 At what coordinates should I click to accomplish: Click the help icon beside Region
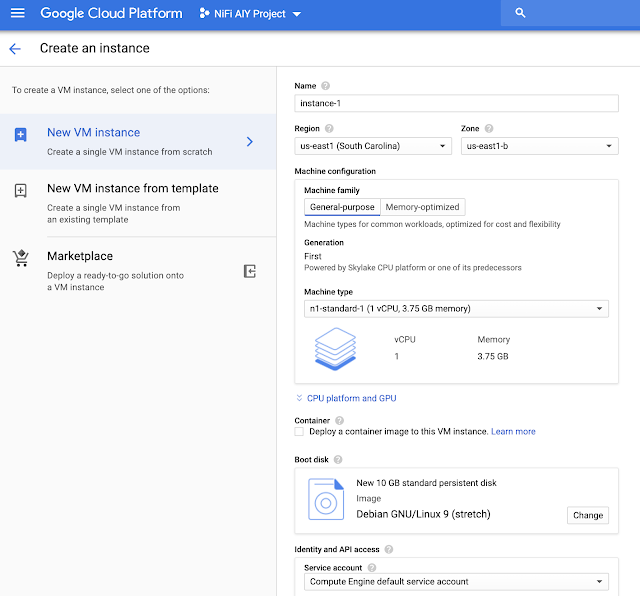tap(330, 129)
